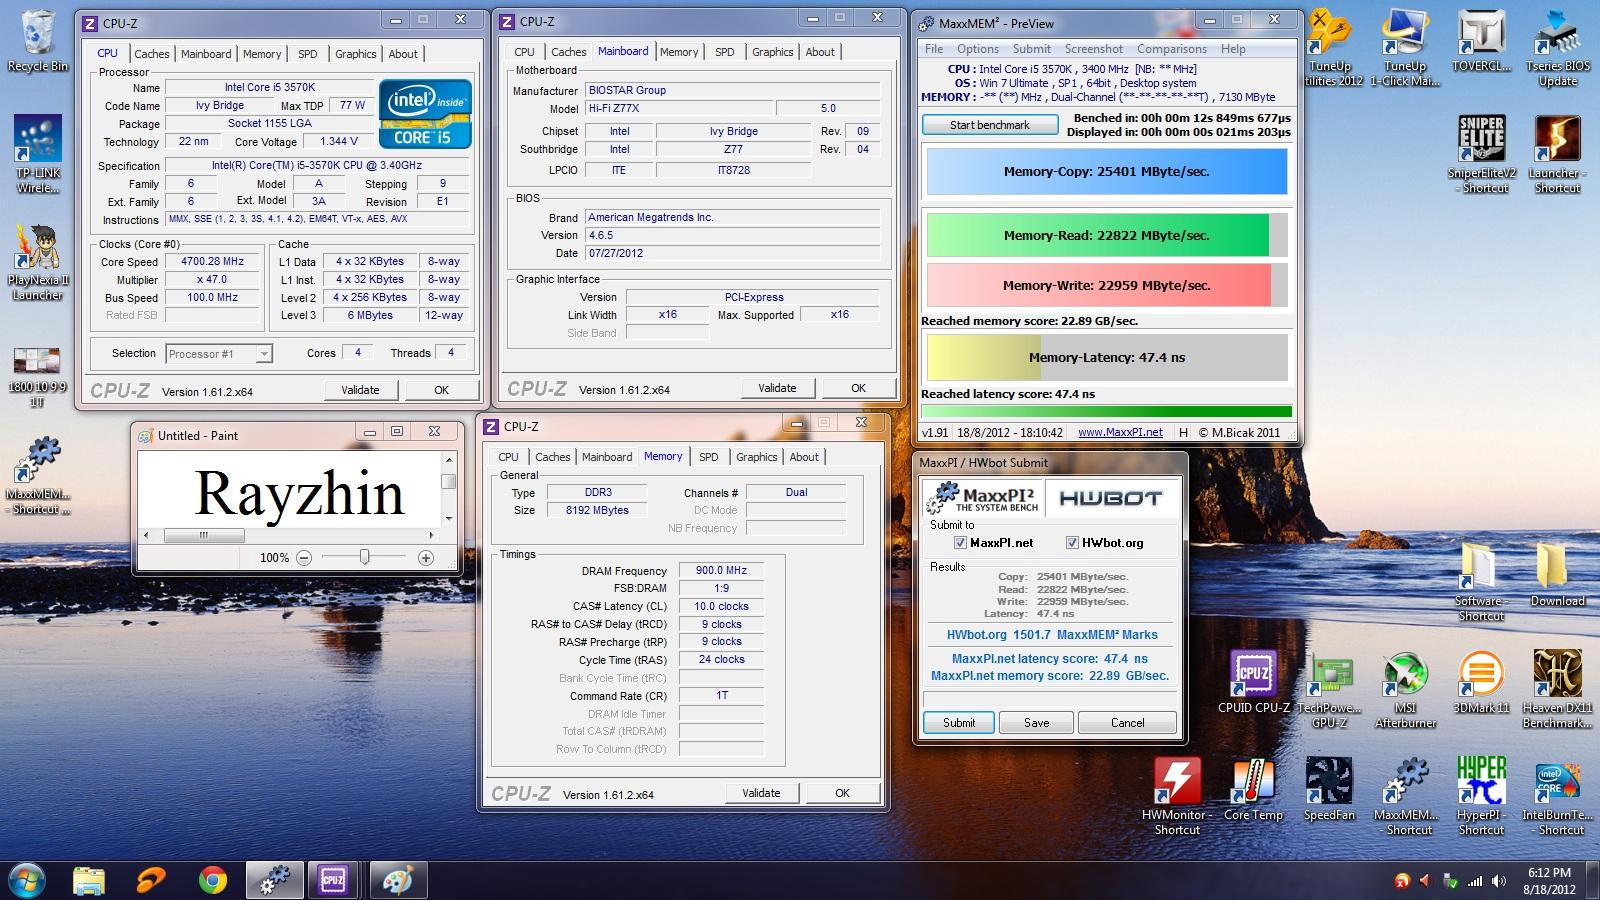Click Paint vertical scroll down arrow

449,519
